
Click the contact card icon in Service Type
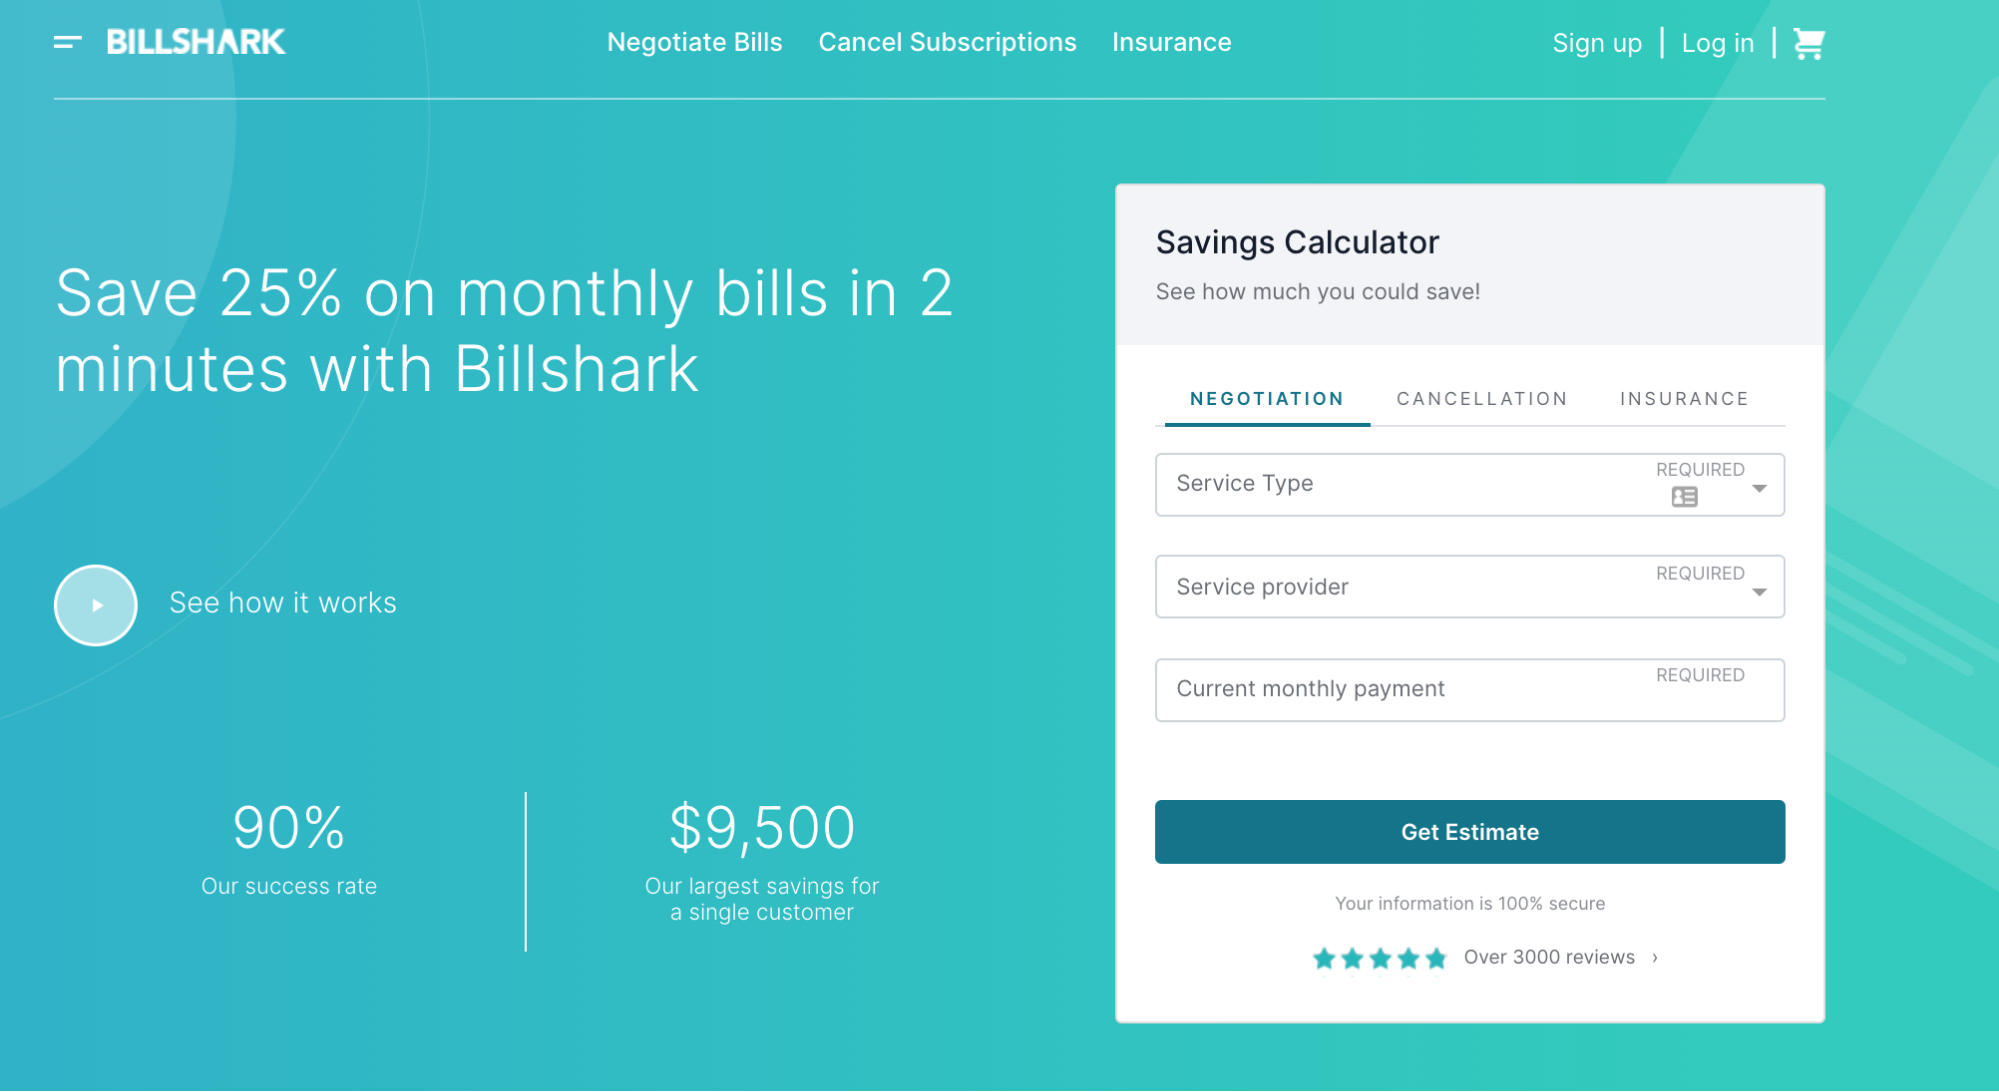coord(1684,497)
